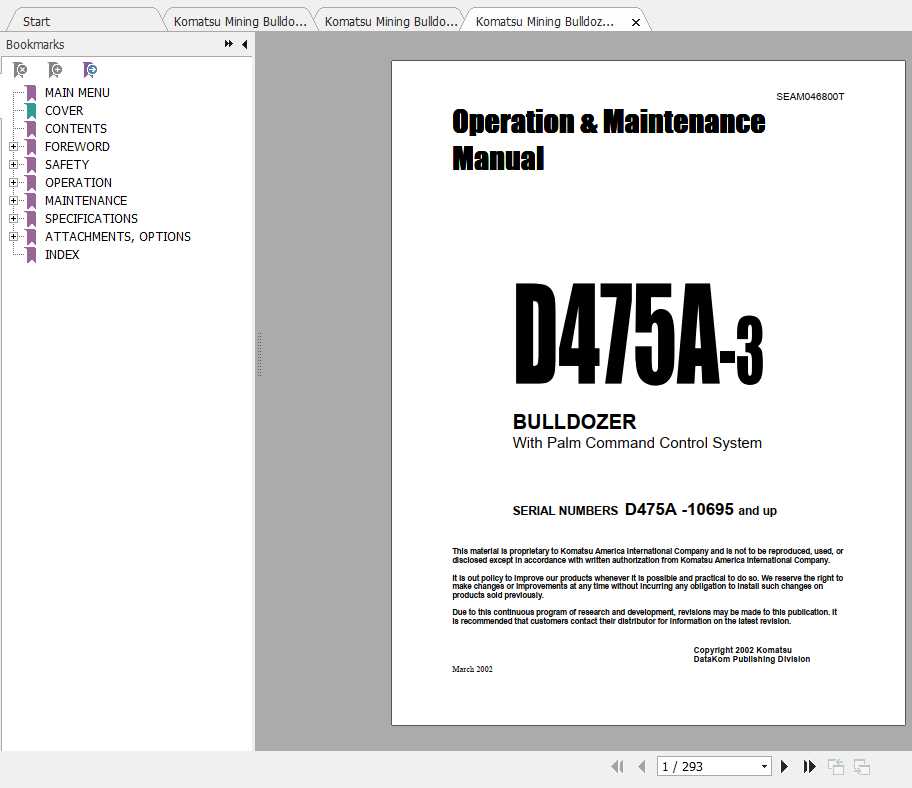Open the page number dropdown
This screenshot has width=912, height=788.
coord(764,766)
